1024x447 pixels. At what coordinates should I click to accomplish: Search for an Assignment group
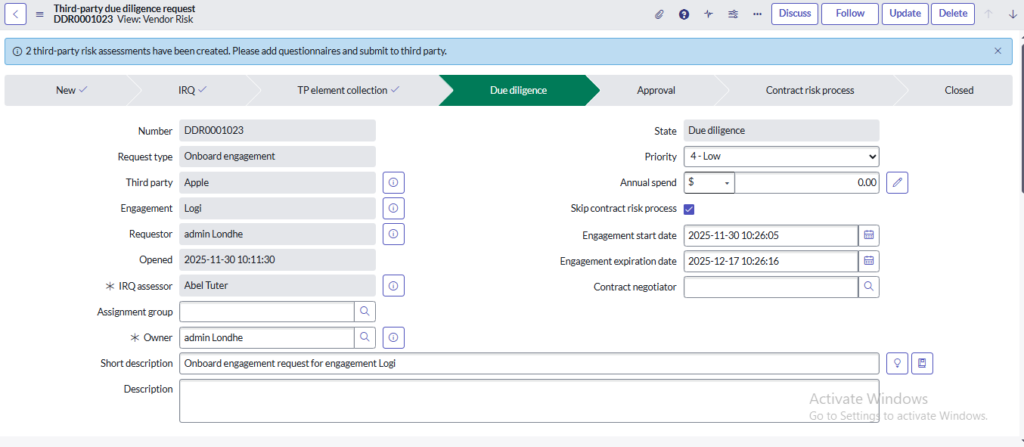point(365,312)
